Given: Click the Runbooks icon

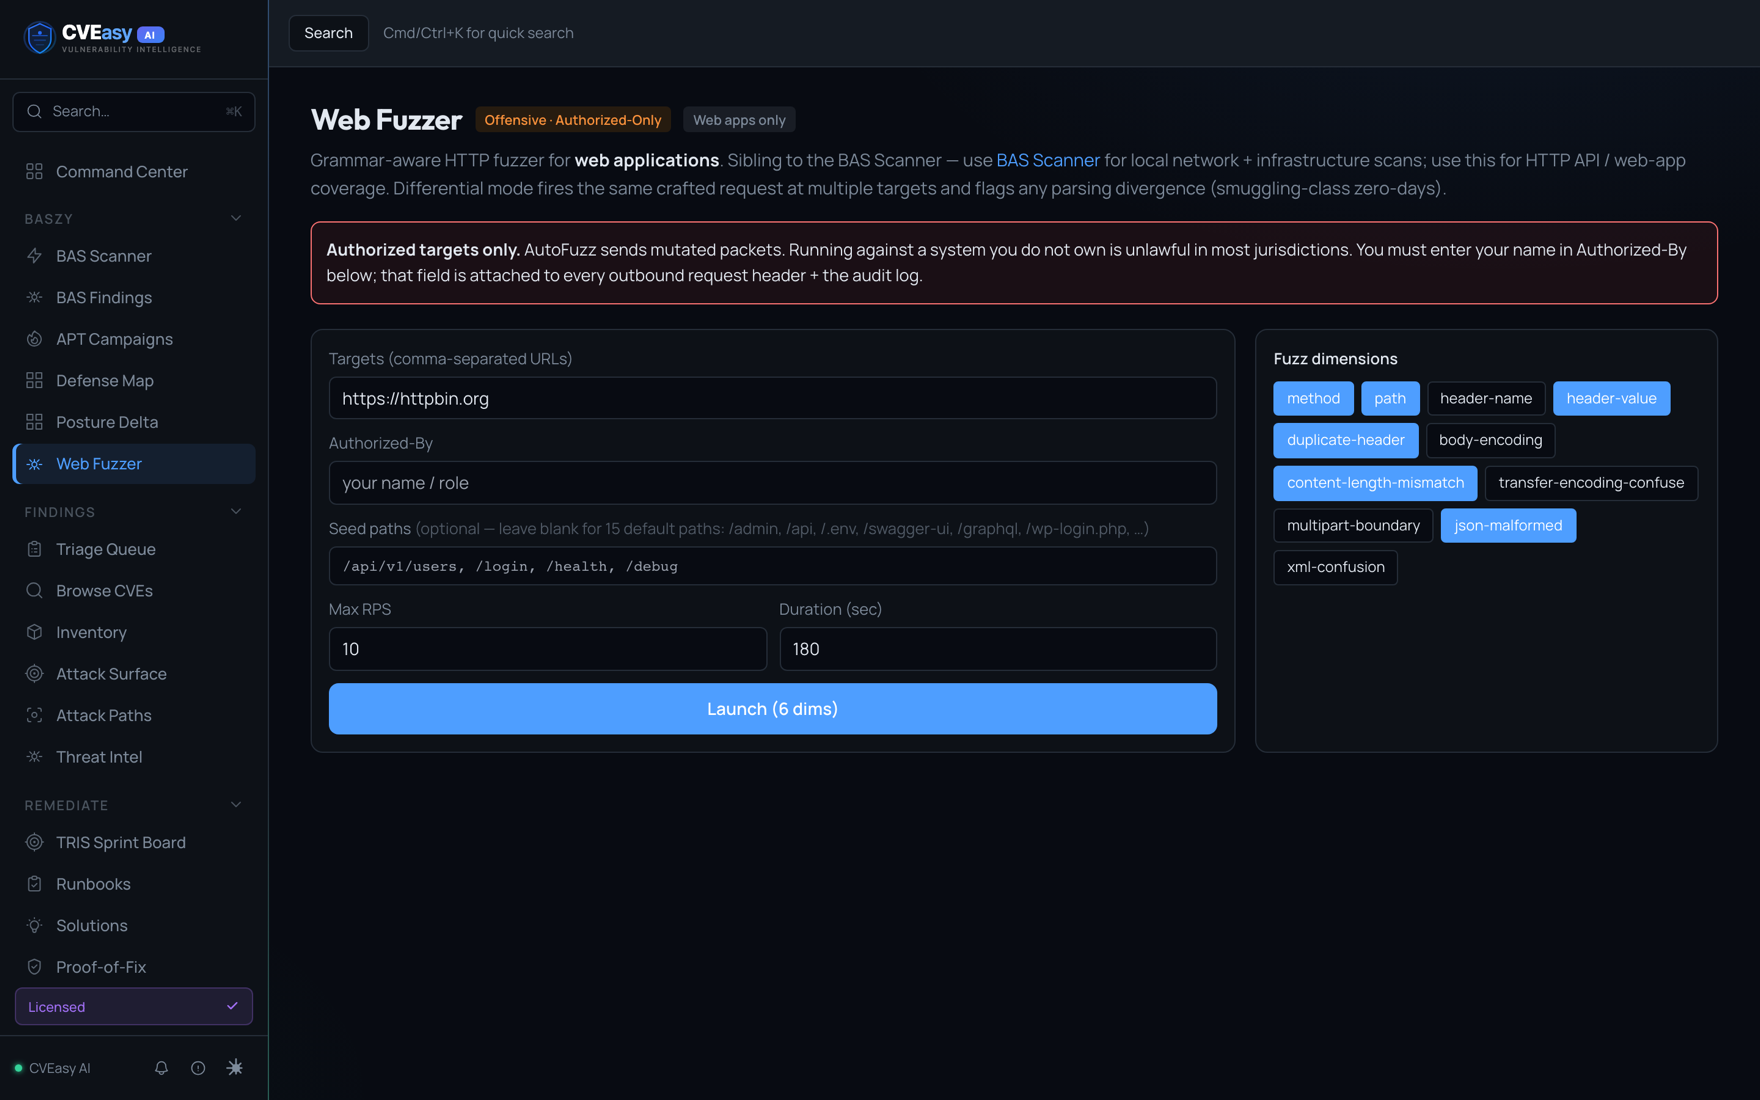Looking at the screenshot, I should (35, 884).
